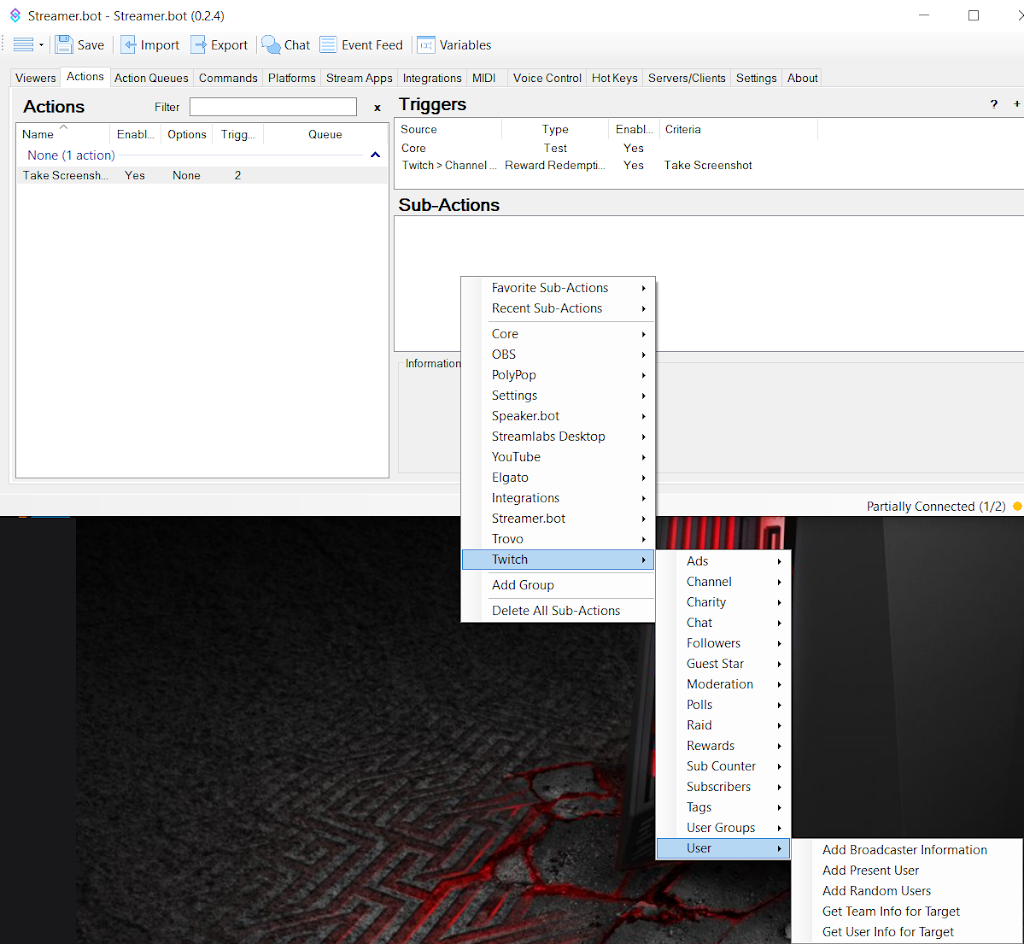Screen dimensions: 1024x944
Task: Click the Save disk icon in toolbar
Action: [65, 45]
